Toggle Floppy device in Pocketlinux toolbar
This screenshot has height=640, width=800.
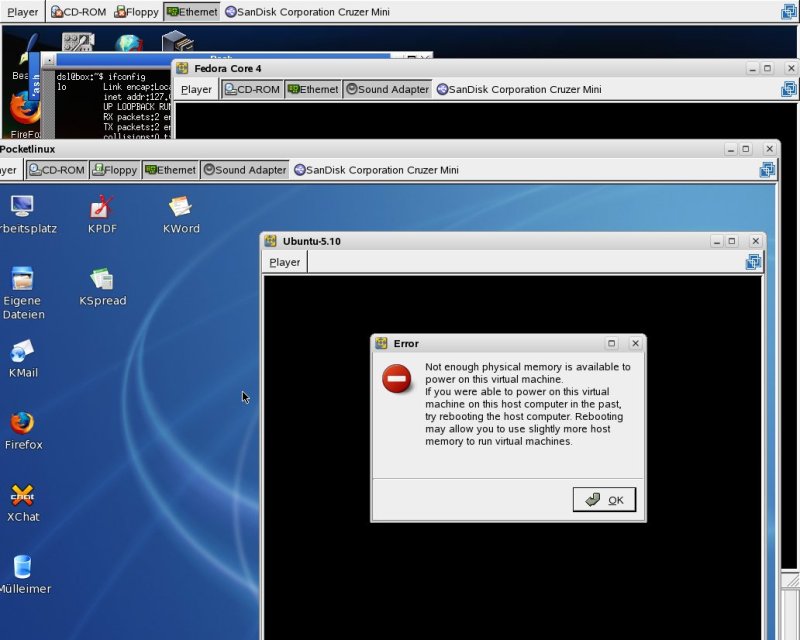tap(114, 170)
